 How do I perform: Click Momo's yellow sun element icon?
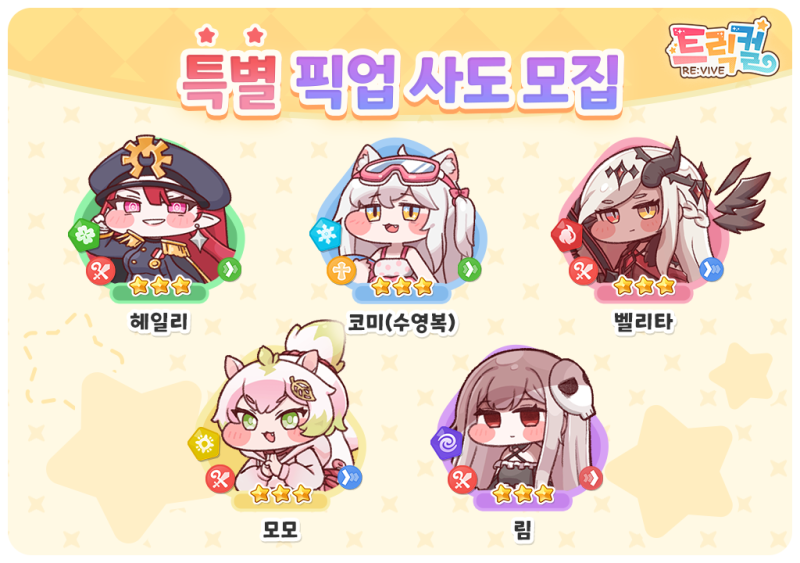click(204, 444)
